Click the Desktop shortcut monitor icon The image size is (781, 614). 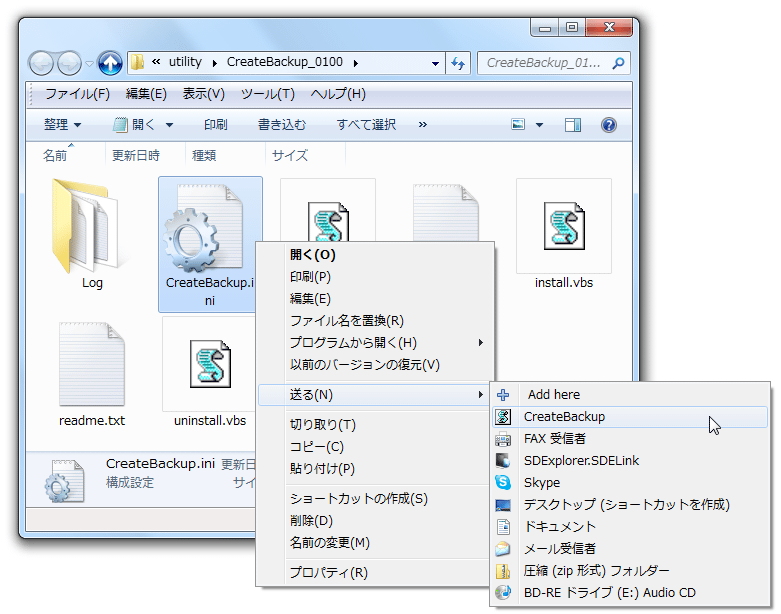point(503,505)
